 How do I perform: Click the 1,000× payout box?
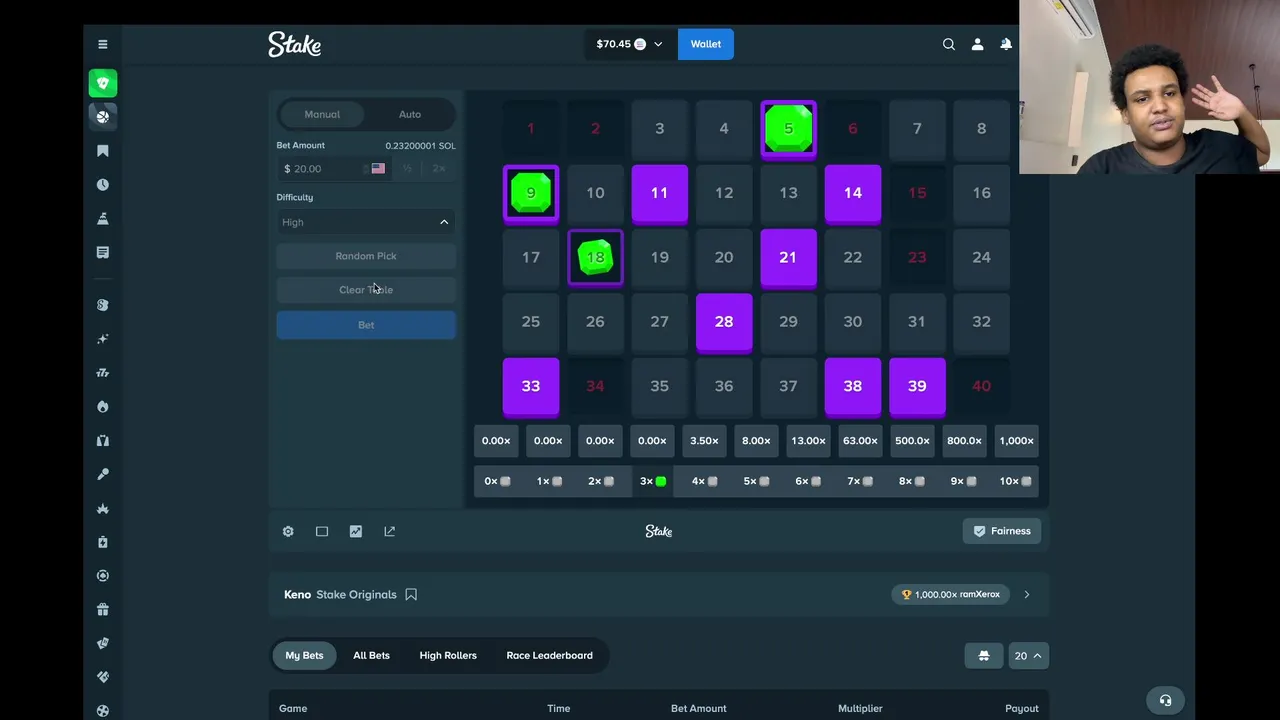[1016, 441]
